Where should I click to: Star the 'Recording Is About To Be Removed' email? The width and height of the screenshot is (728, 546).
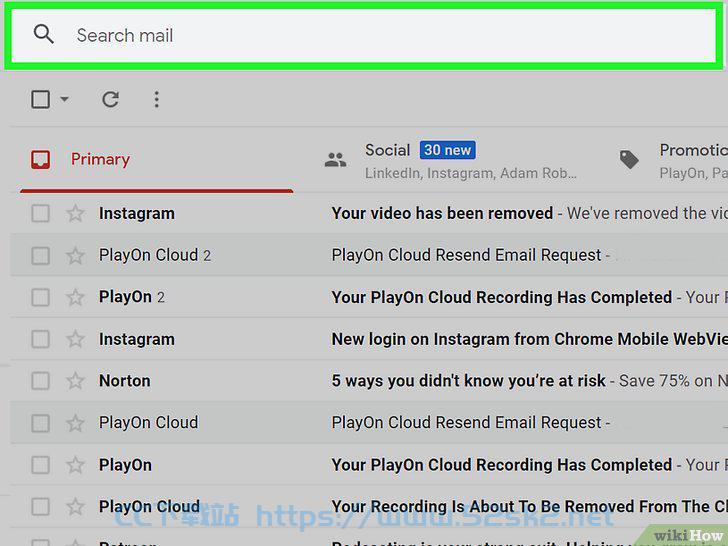click(x=75, y=507)
